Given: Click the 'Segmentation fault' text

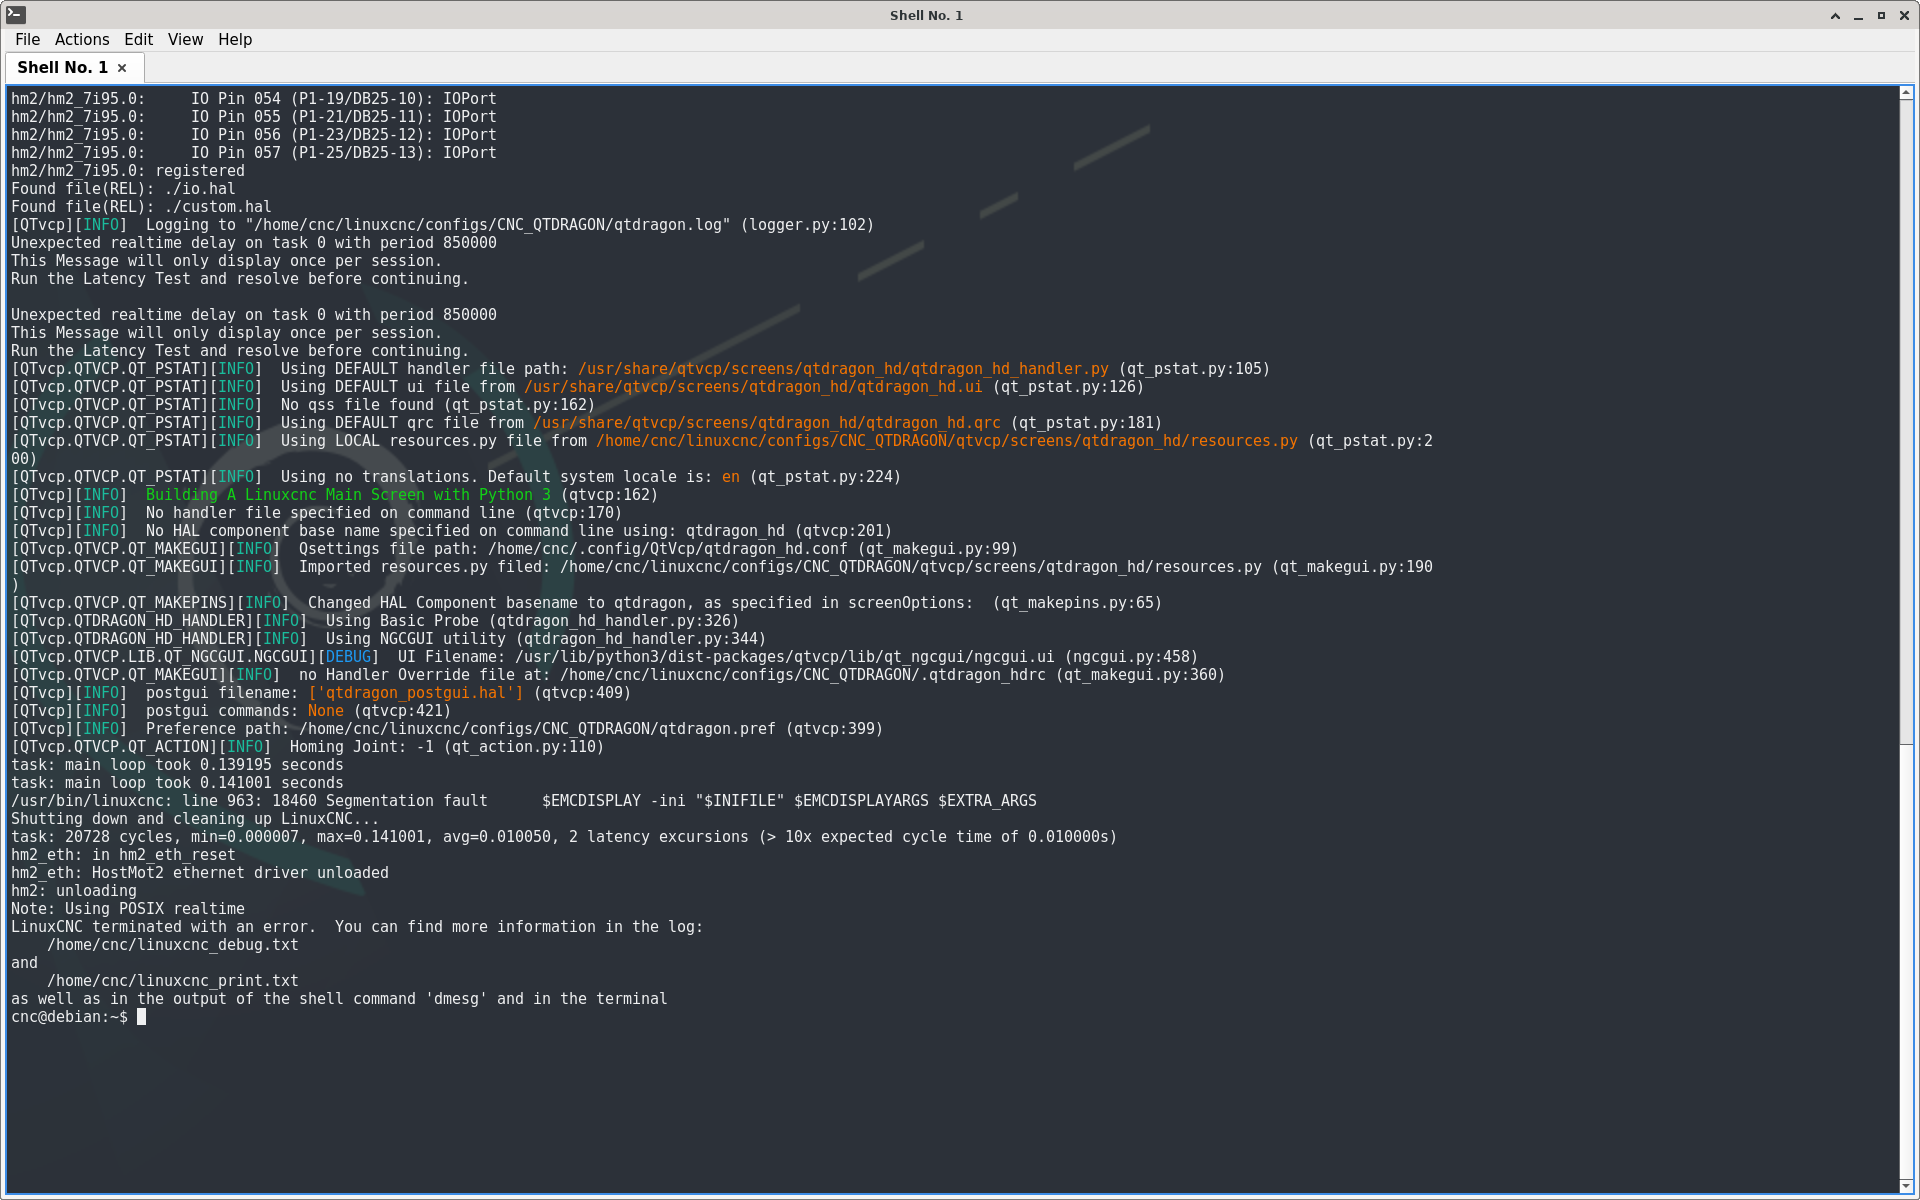Looking at the screenshot, I should pos(407,801).
